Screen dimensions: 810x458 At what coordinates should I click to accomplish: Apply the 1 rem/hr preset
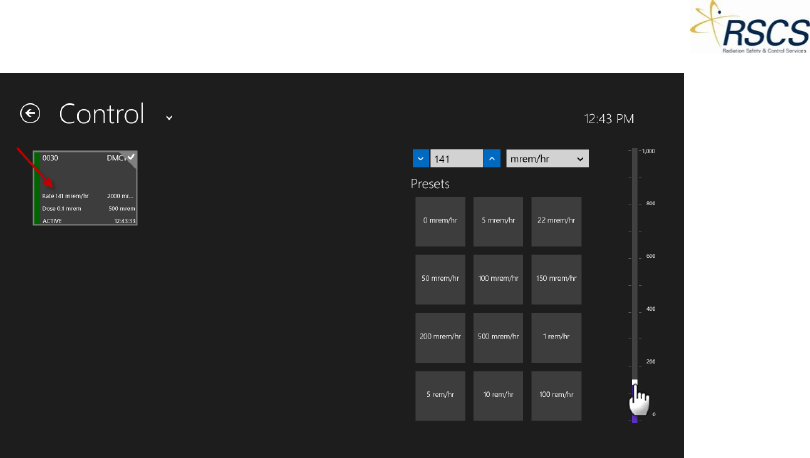[556, 337]
